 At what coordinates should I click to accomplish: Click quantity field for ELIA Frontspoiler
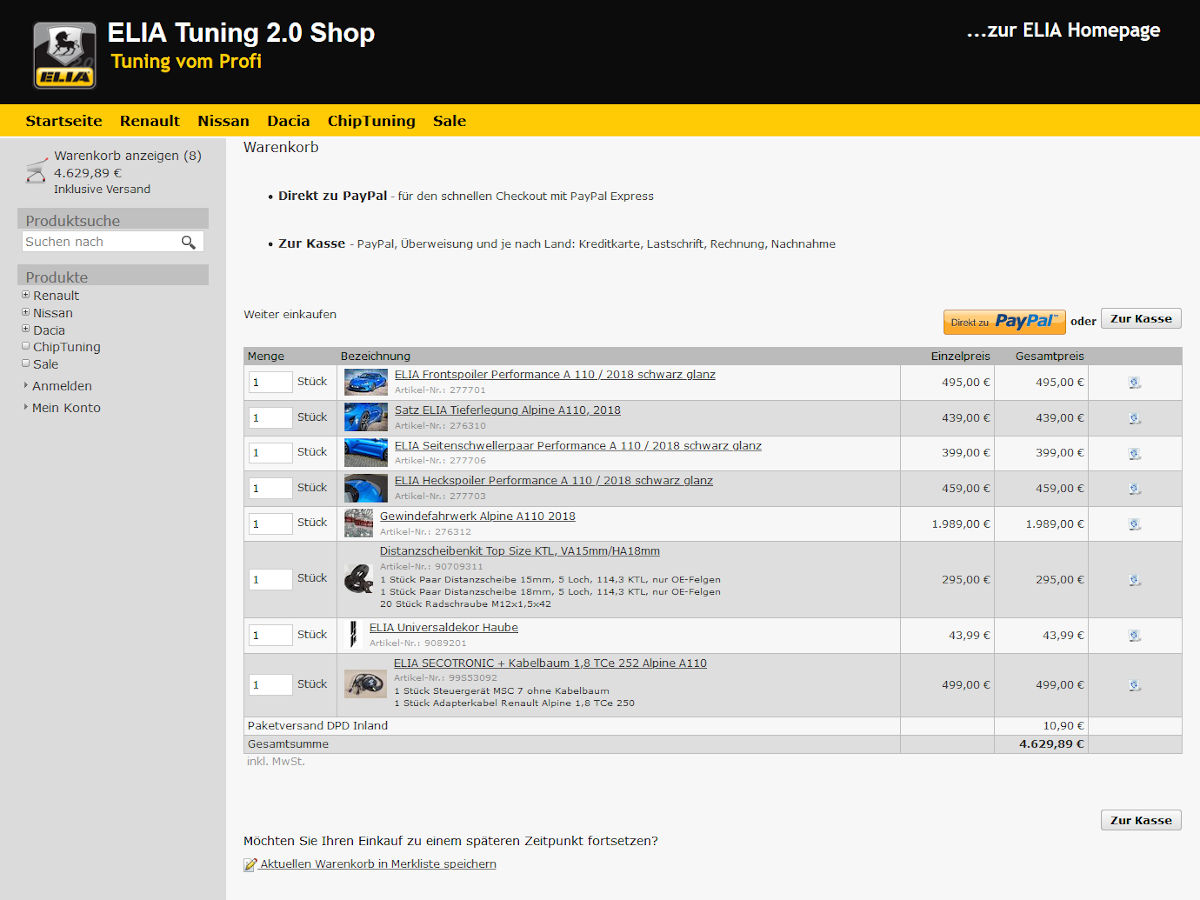[x=271, y=382]
